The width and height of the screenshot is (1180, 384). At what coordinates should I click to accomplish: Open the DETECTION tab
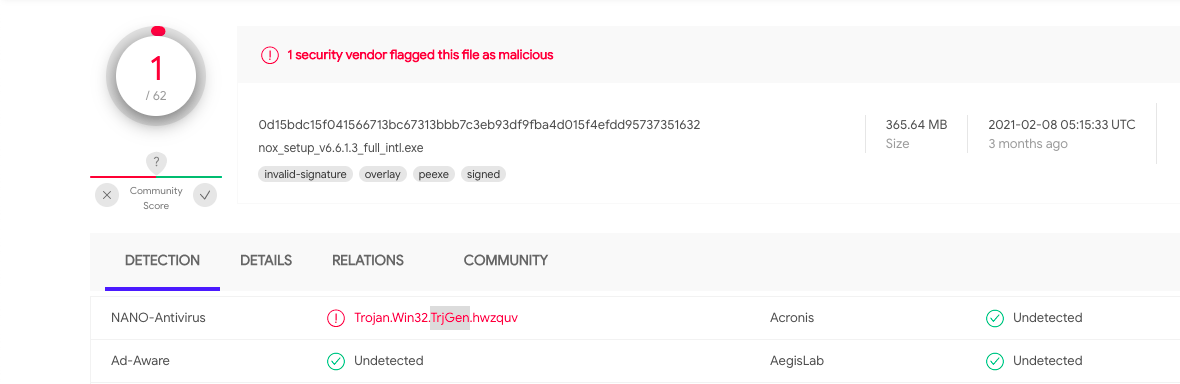coord(163,261)
